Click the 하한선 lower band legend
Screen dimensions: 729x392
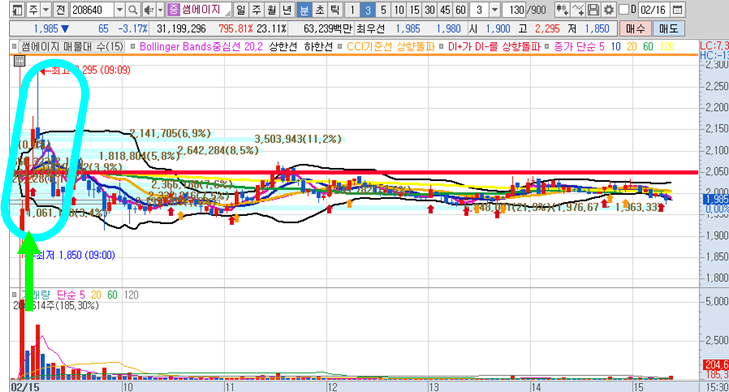click(318, 47)
